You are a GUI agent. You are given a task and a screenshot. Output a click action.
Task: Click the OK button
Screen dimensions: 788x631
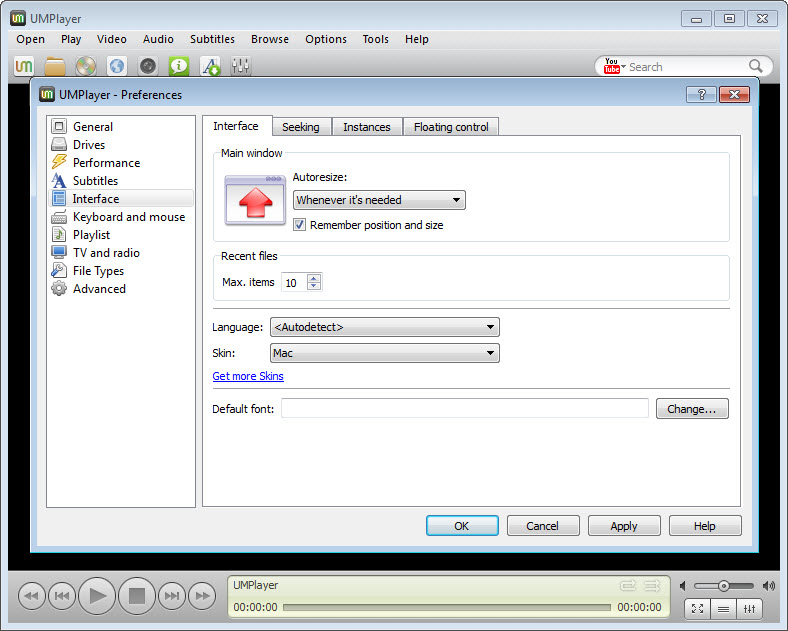[462, 525]
